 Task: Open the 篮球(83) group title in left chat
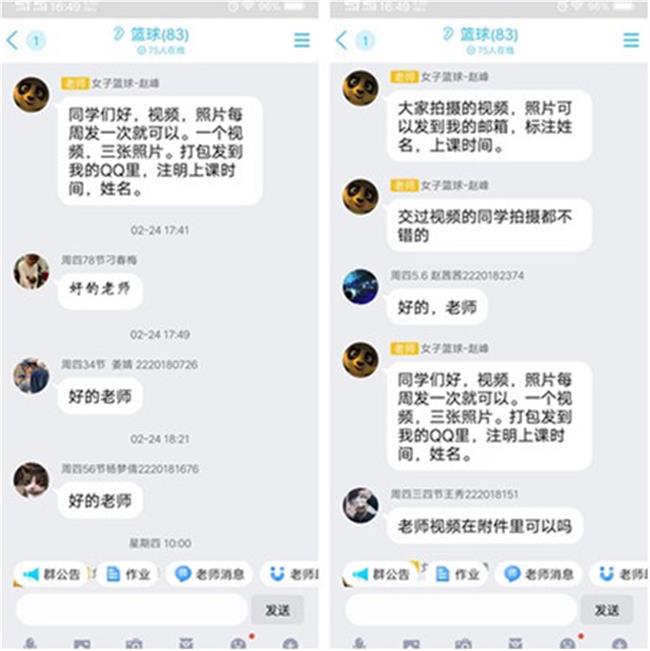tap(159, 34)
